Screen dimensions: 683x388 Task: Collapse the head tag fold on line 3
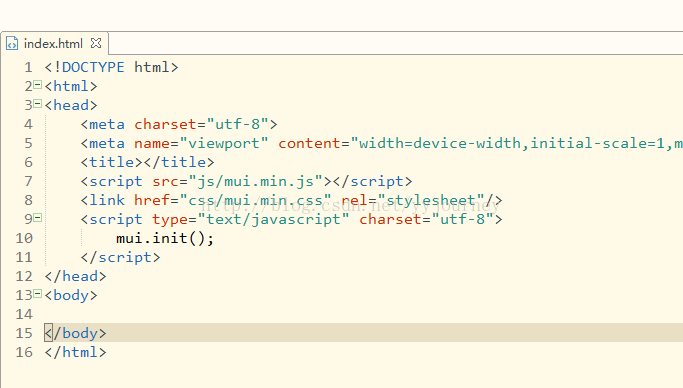(x=37, y=104)
